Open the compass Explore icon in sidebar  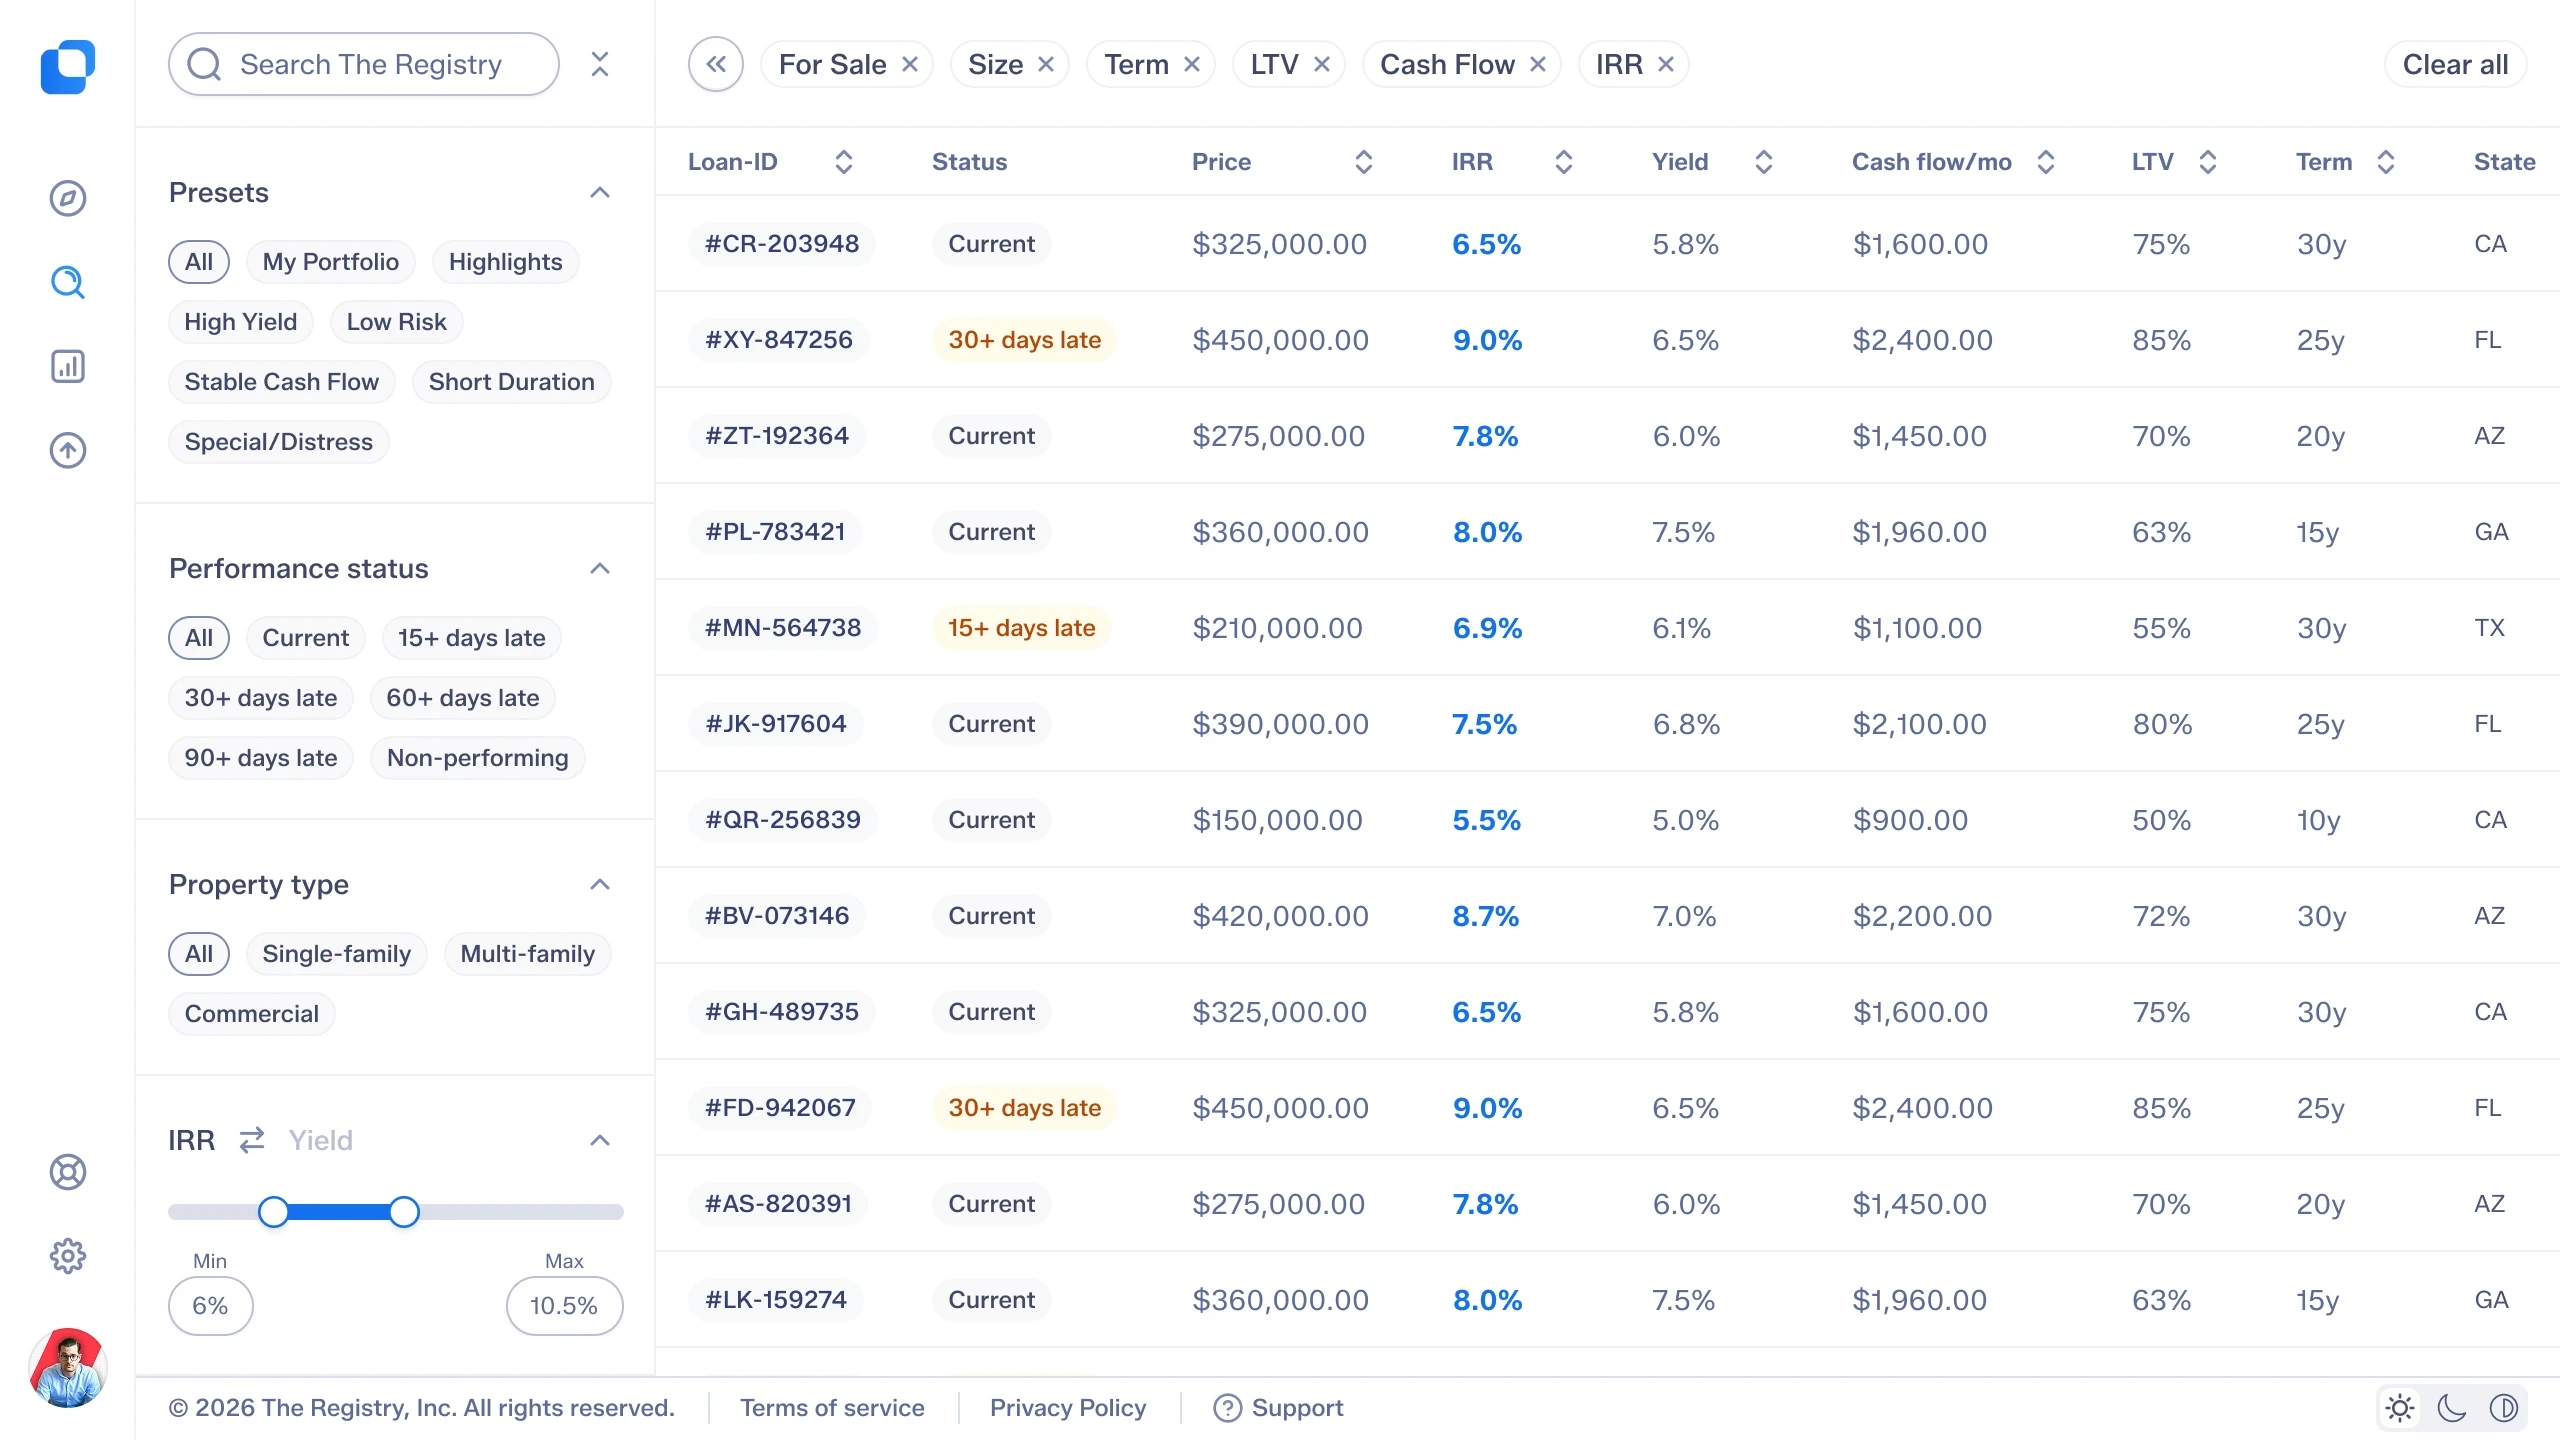click(68, 198)
